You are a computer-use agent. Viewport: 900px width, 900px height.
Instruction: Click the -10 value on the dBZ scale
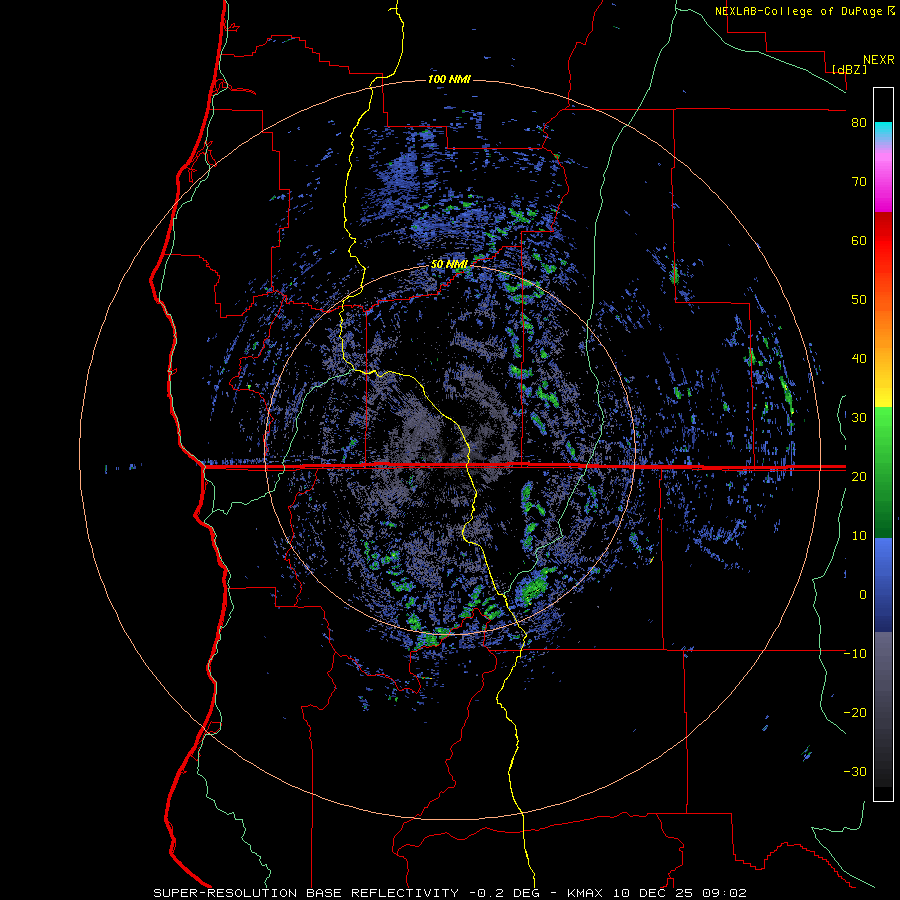pyautogui.click(x=855, y=653)
